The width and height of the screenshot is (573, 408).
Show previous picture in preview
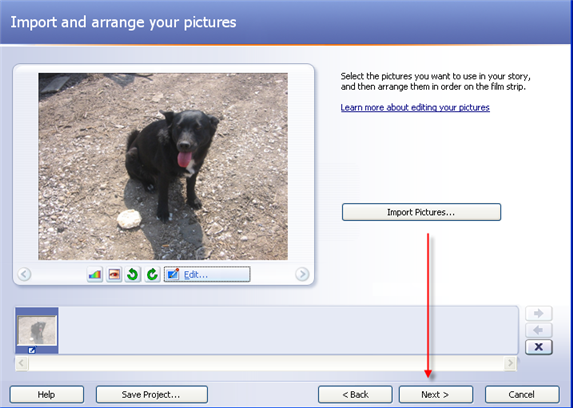(24, 274)
